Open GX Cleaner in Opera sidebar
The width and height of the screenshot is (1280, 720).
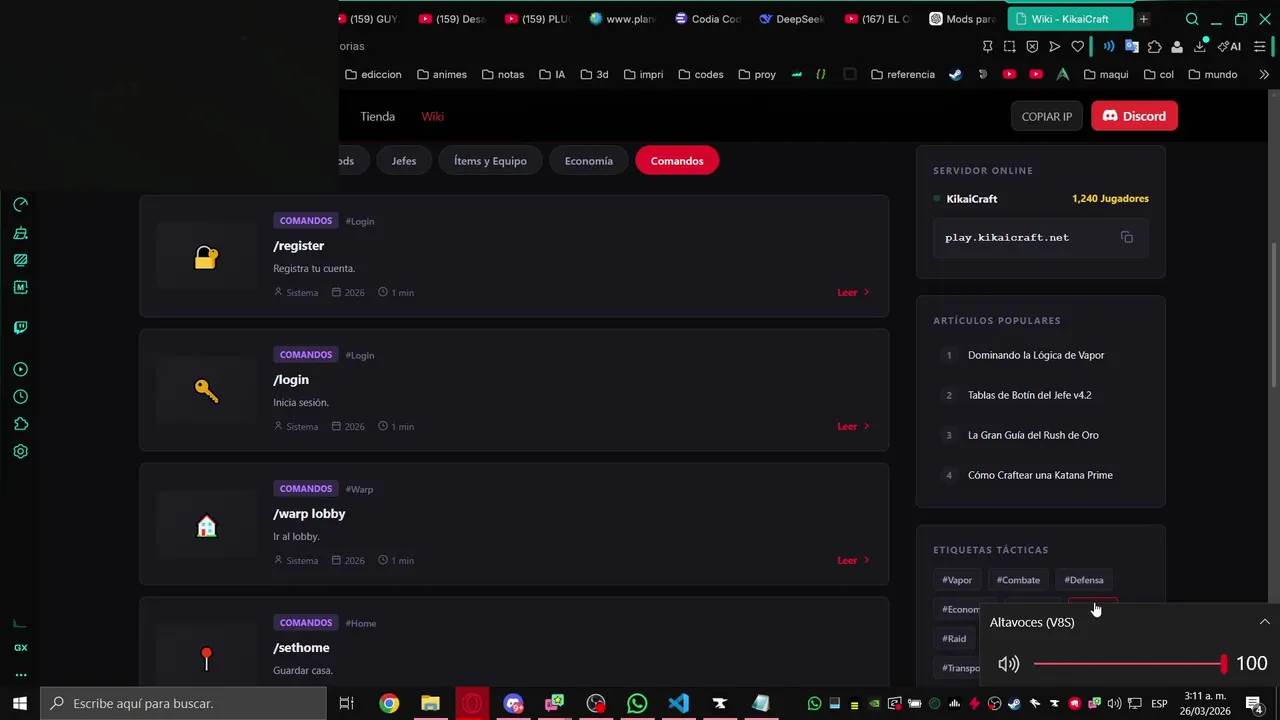point(20,233)
